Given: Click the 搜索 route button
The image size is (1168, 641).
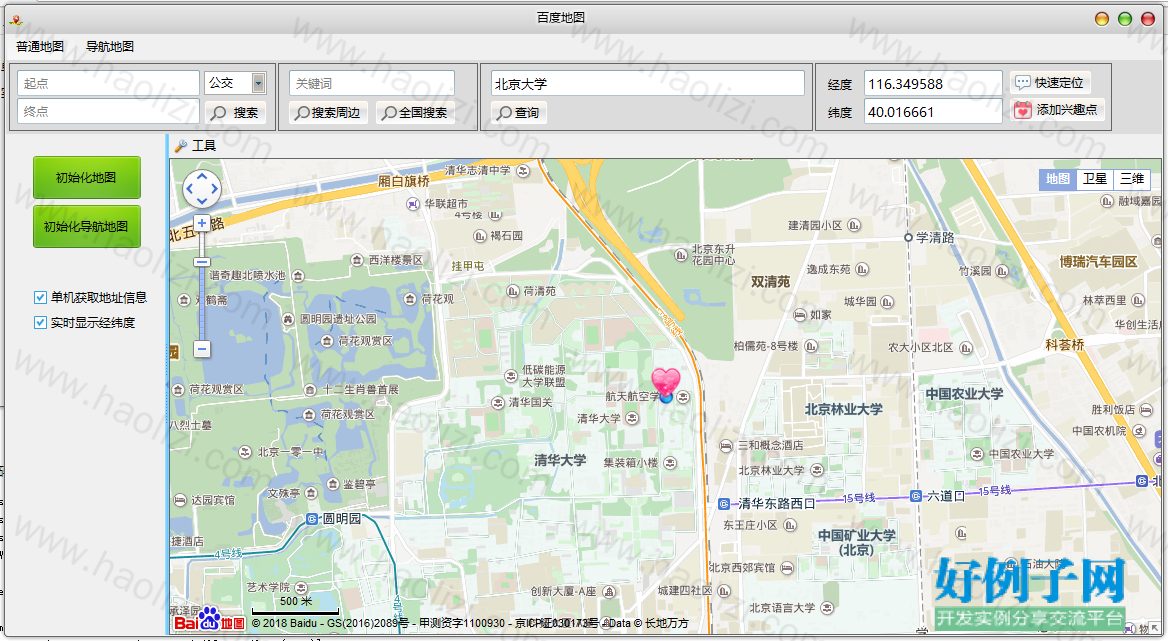Looking at the screenshot, I should point(235,112).
